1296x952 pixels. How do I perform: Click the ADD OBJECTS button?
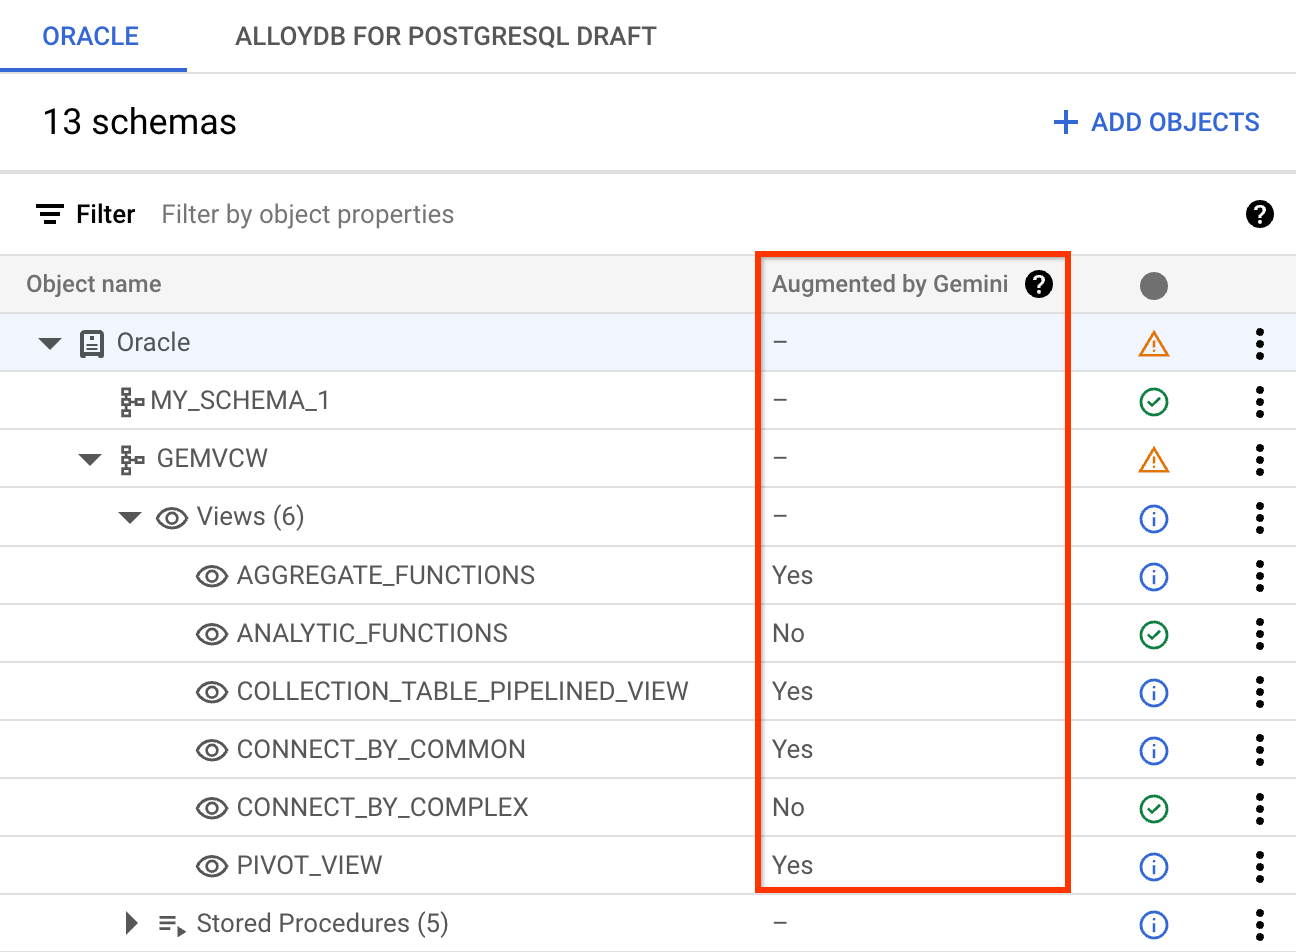click(1155, 121)
